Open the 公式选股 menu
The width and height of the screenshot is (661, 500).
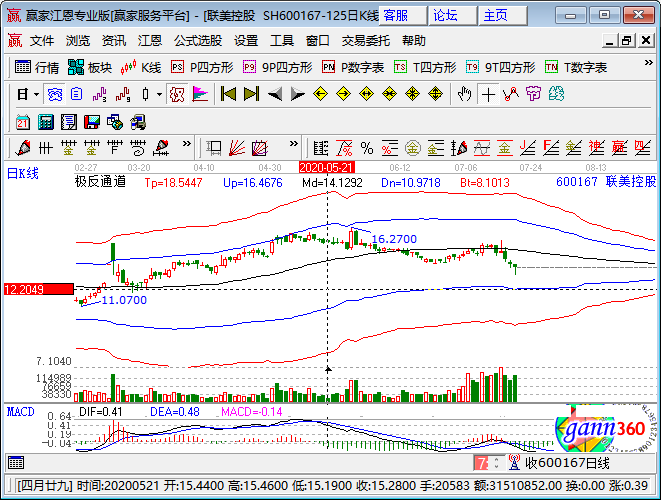click(198, 41)
